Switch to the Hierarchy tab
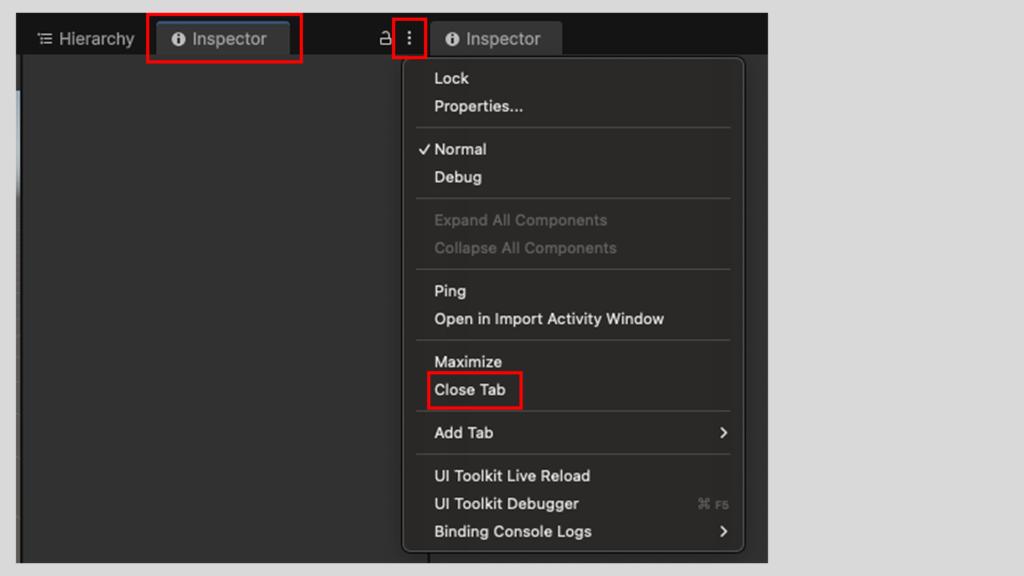This screenshot has height=576, width=1024. pyautogui.click(x=86, y=39)
